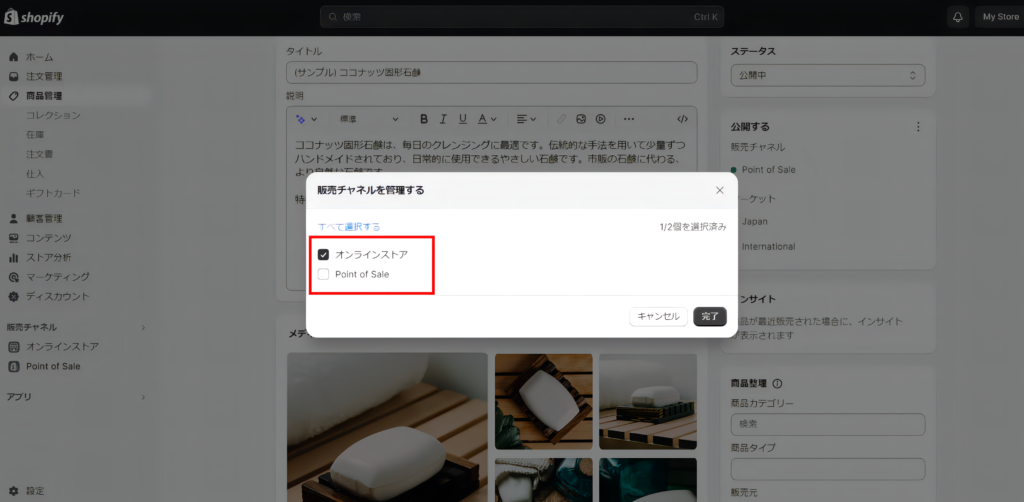The width and height of the screenshot is (1024, 502).
Task: Click the マーケティング target icon
Action: (13, 277)
